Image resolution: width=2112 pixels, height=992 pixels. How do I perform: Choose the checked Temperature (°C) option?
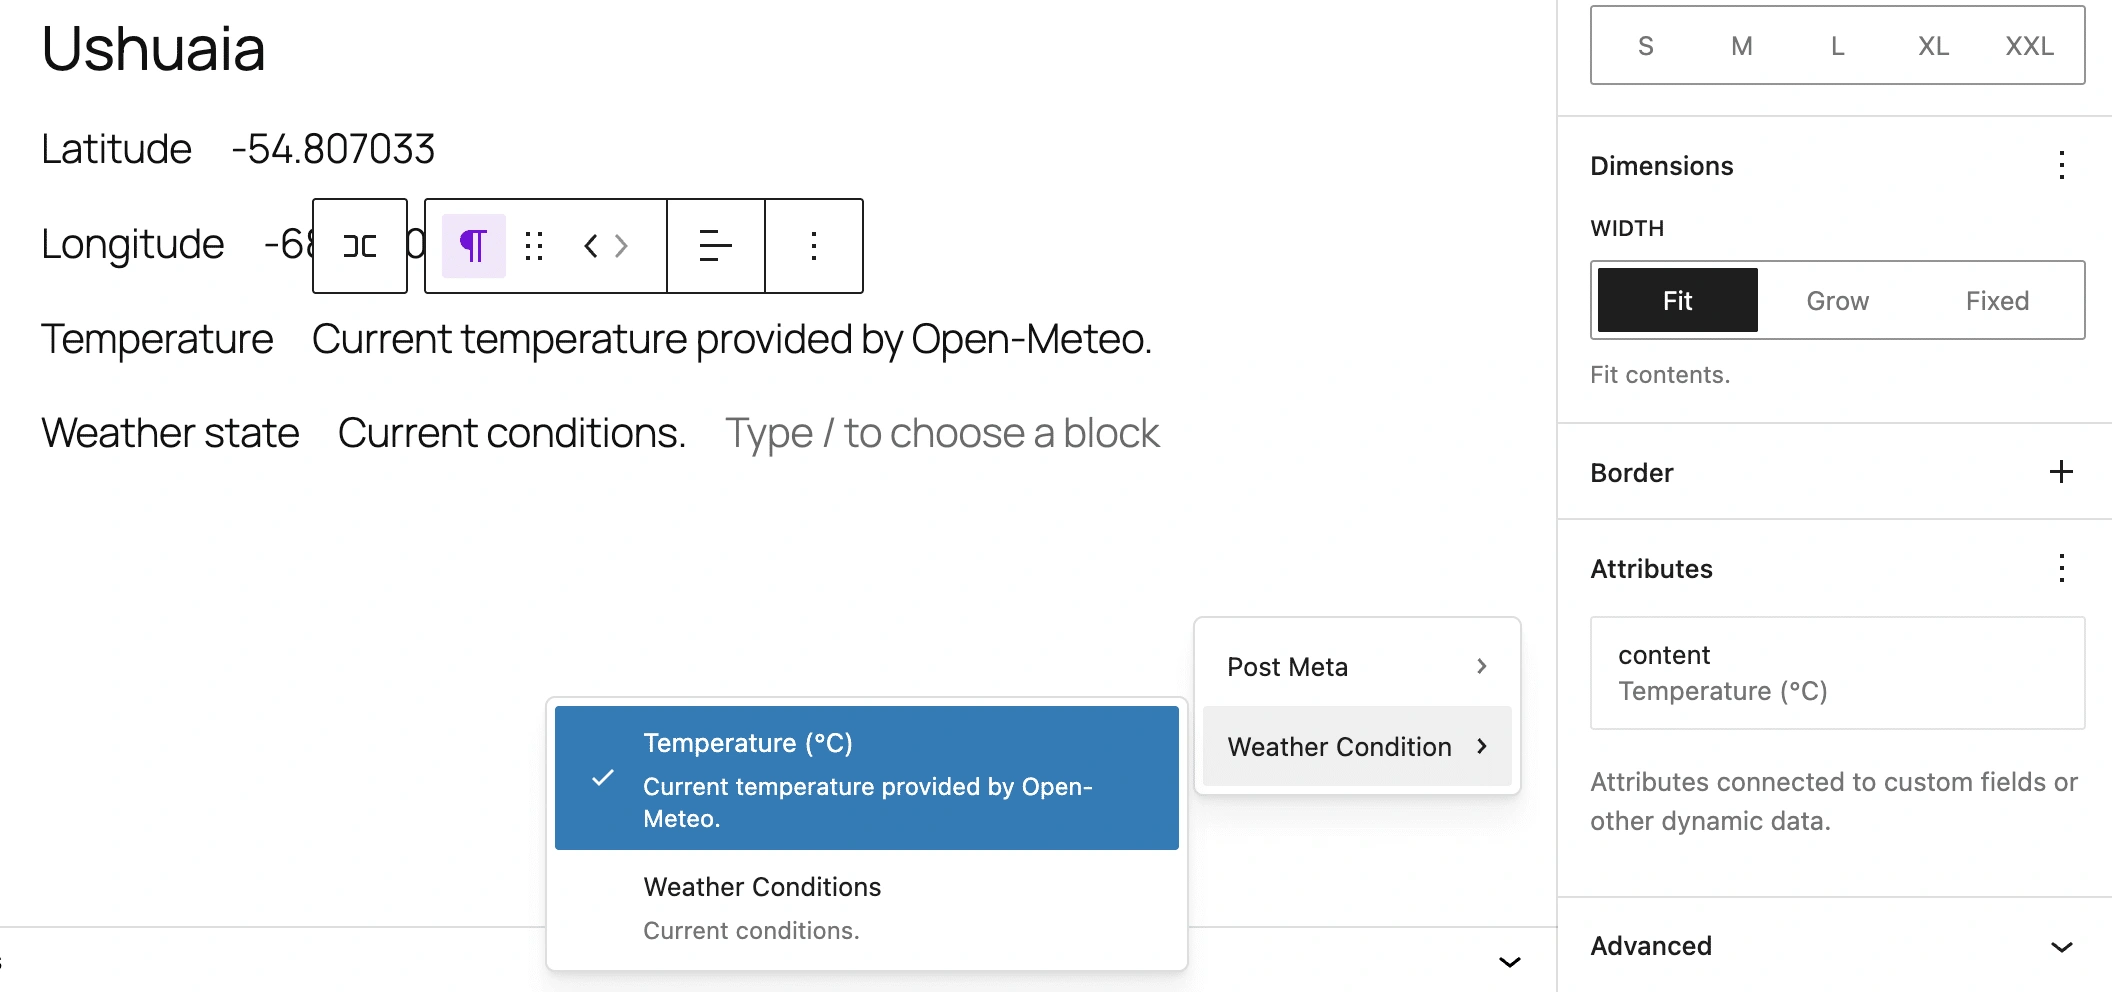pos(866,778)
